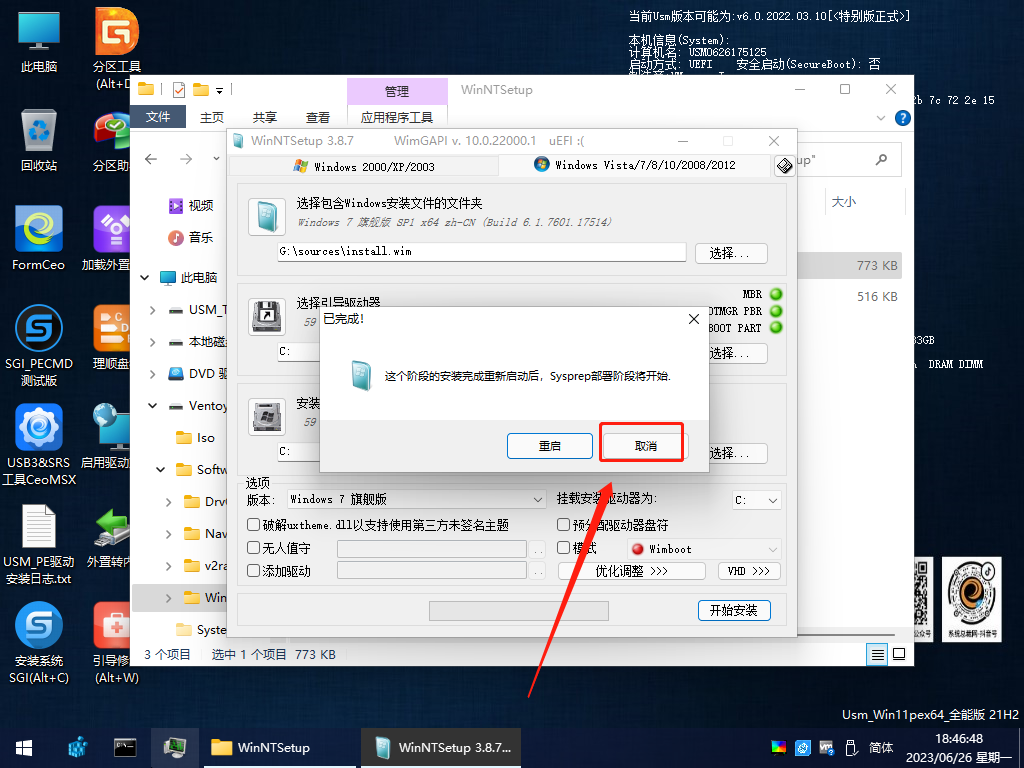This screenshot has width=1024, height=768.
Task: Enable the 添加驱动 checkbox
Action: (x=253, y=570)
